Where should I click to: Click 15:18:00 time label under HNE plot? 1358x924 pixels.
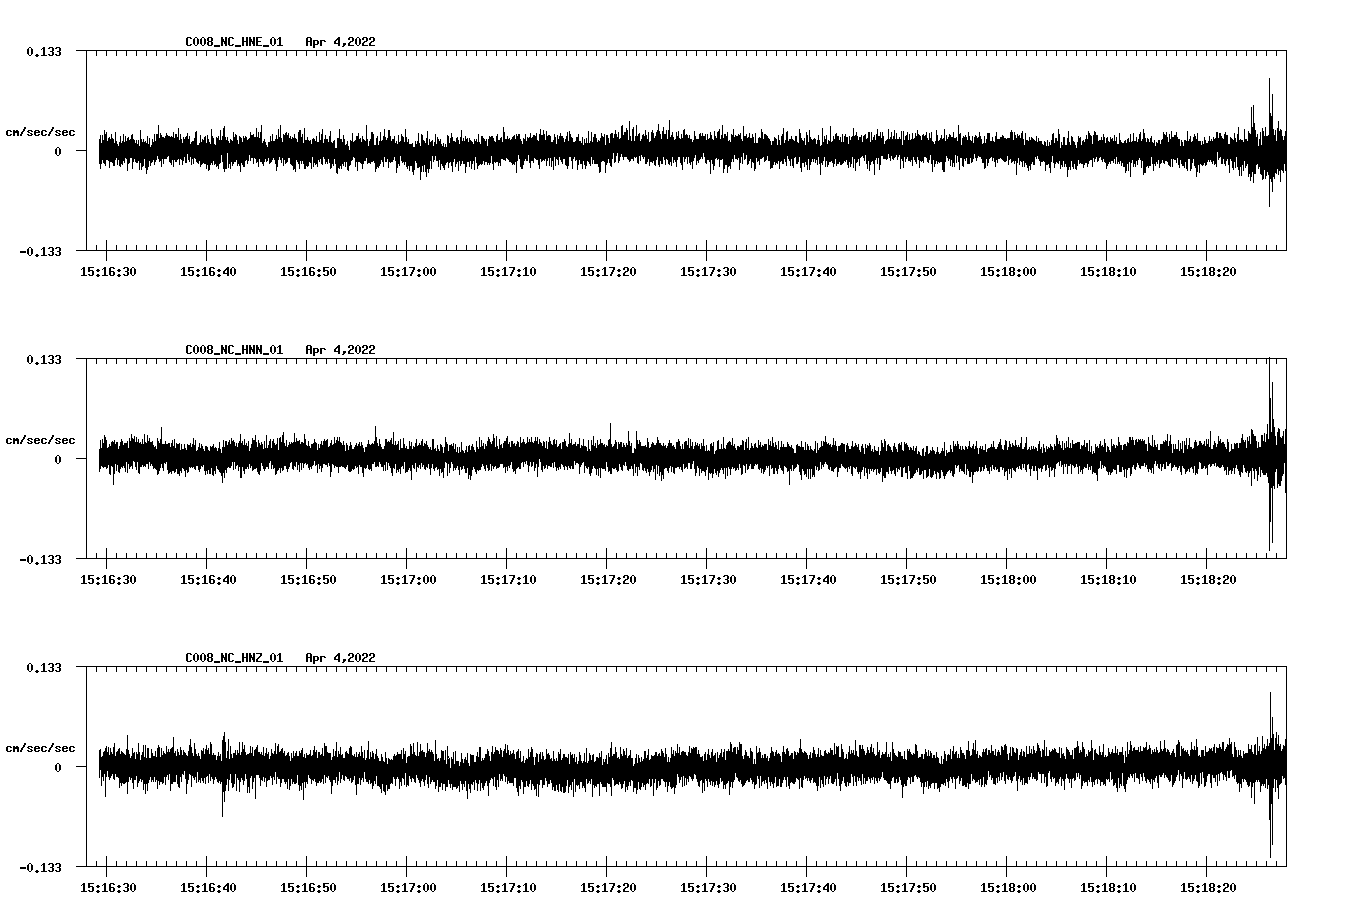(1008, 272)
